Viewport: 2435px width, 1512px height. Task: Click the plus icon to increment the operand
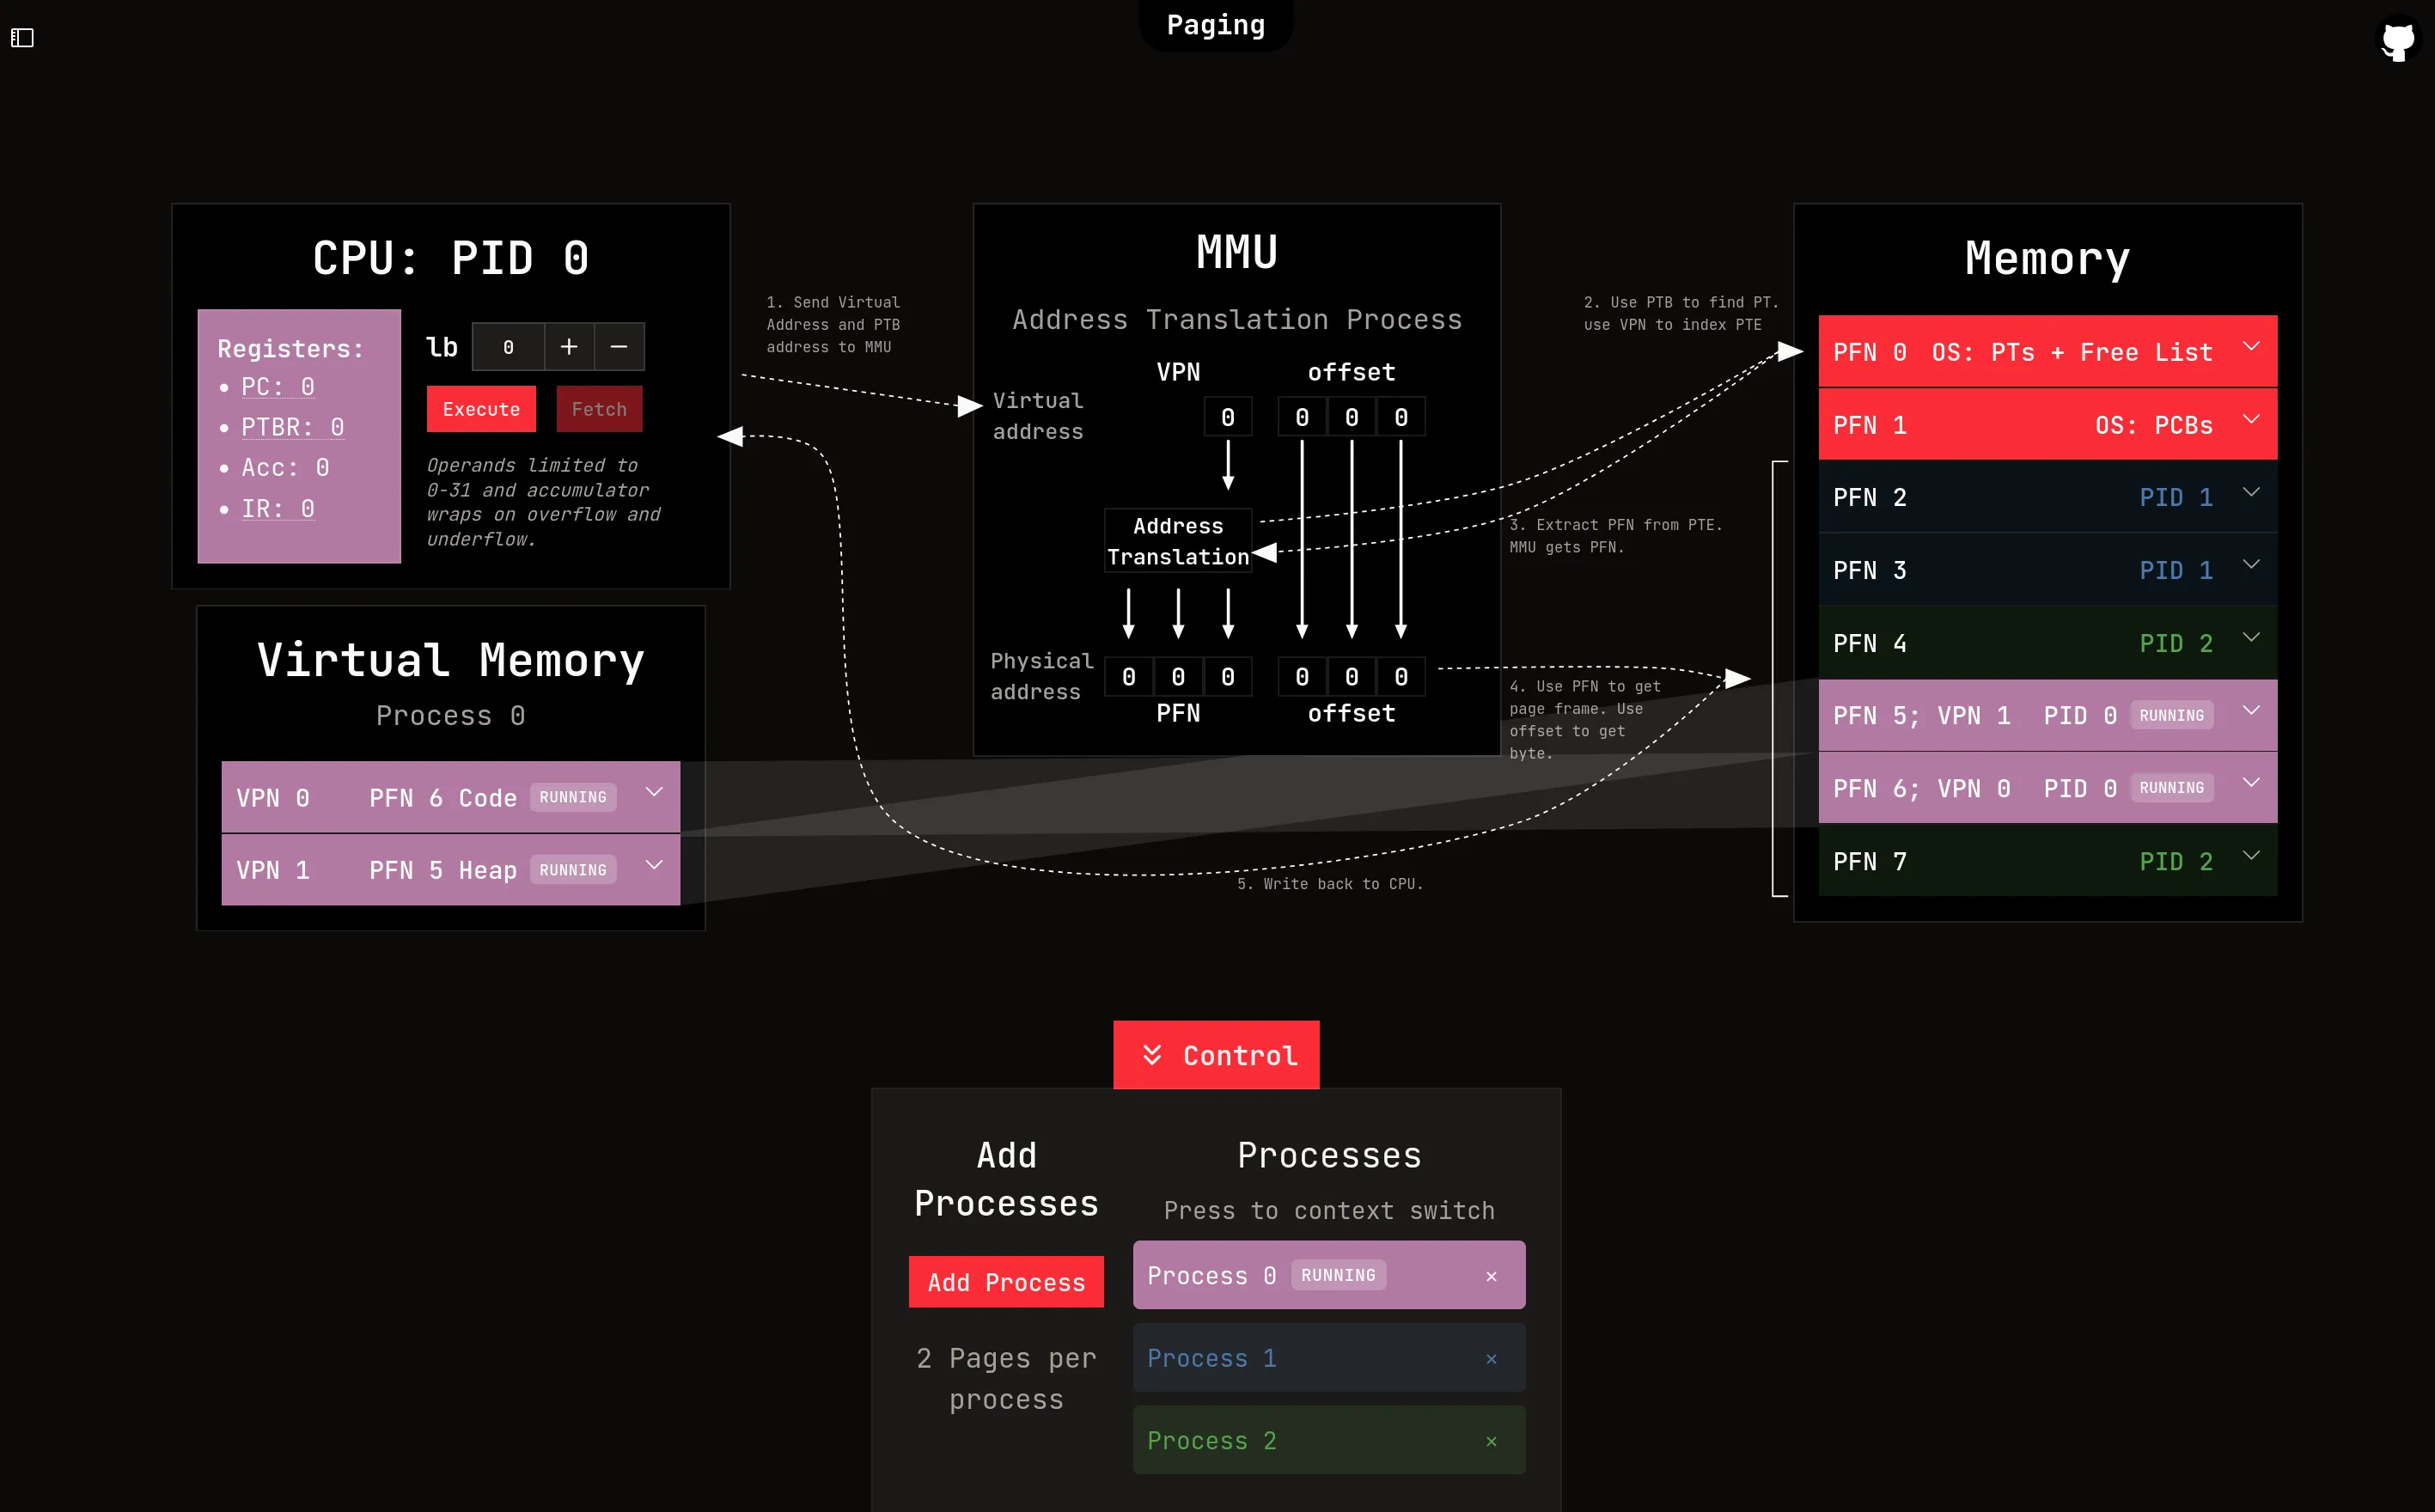[569, 347]
